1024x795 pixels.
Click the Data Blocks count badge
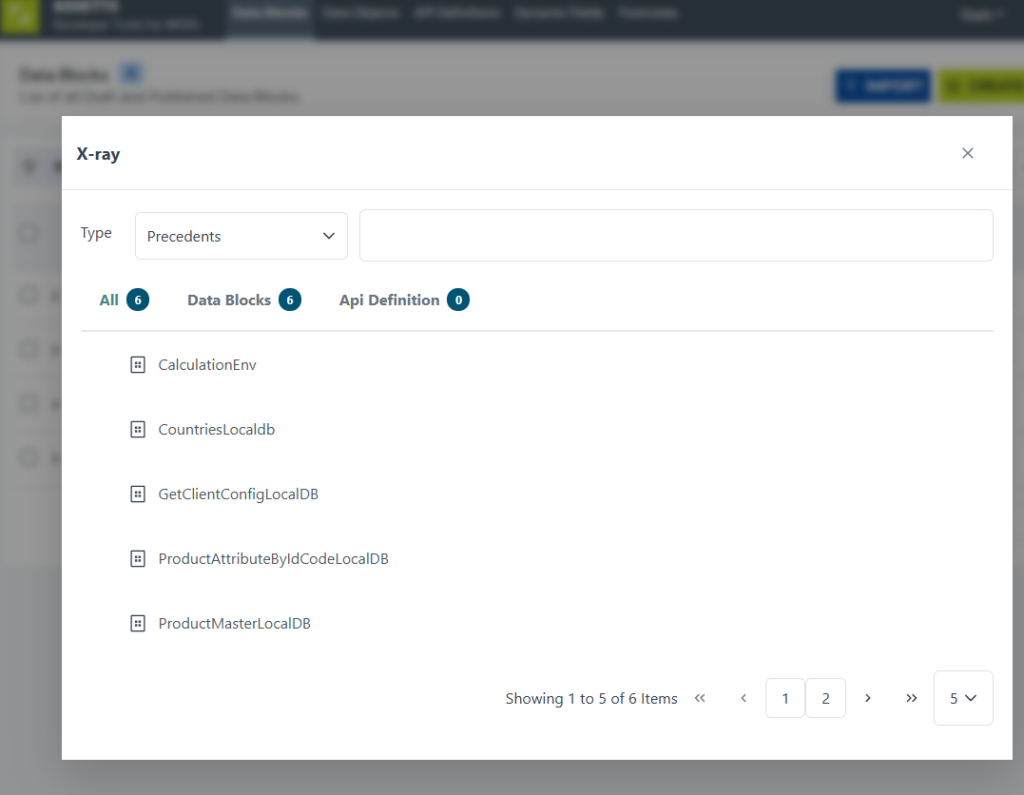click(290, 300)
